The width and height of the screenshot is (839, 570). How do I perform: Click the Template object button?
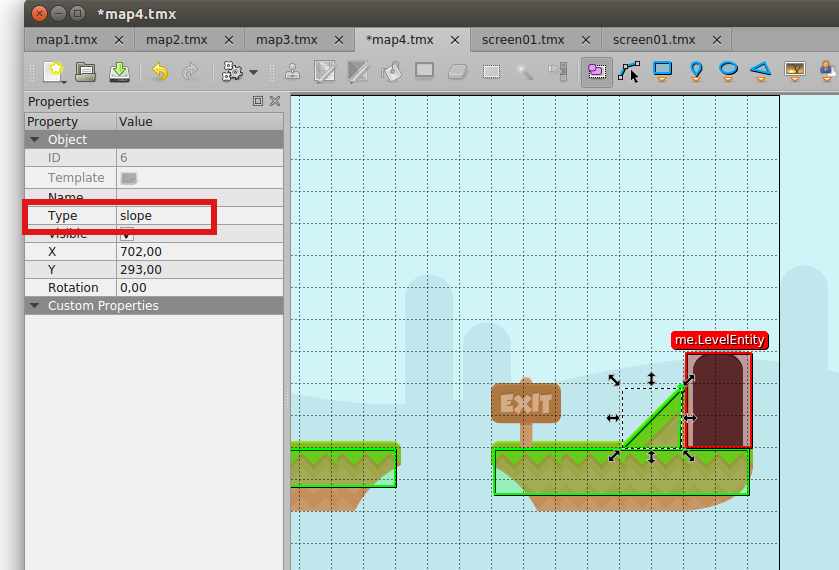point(129,178)
